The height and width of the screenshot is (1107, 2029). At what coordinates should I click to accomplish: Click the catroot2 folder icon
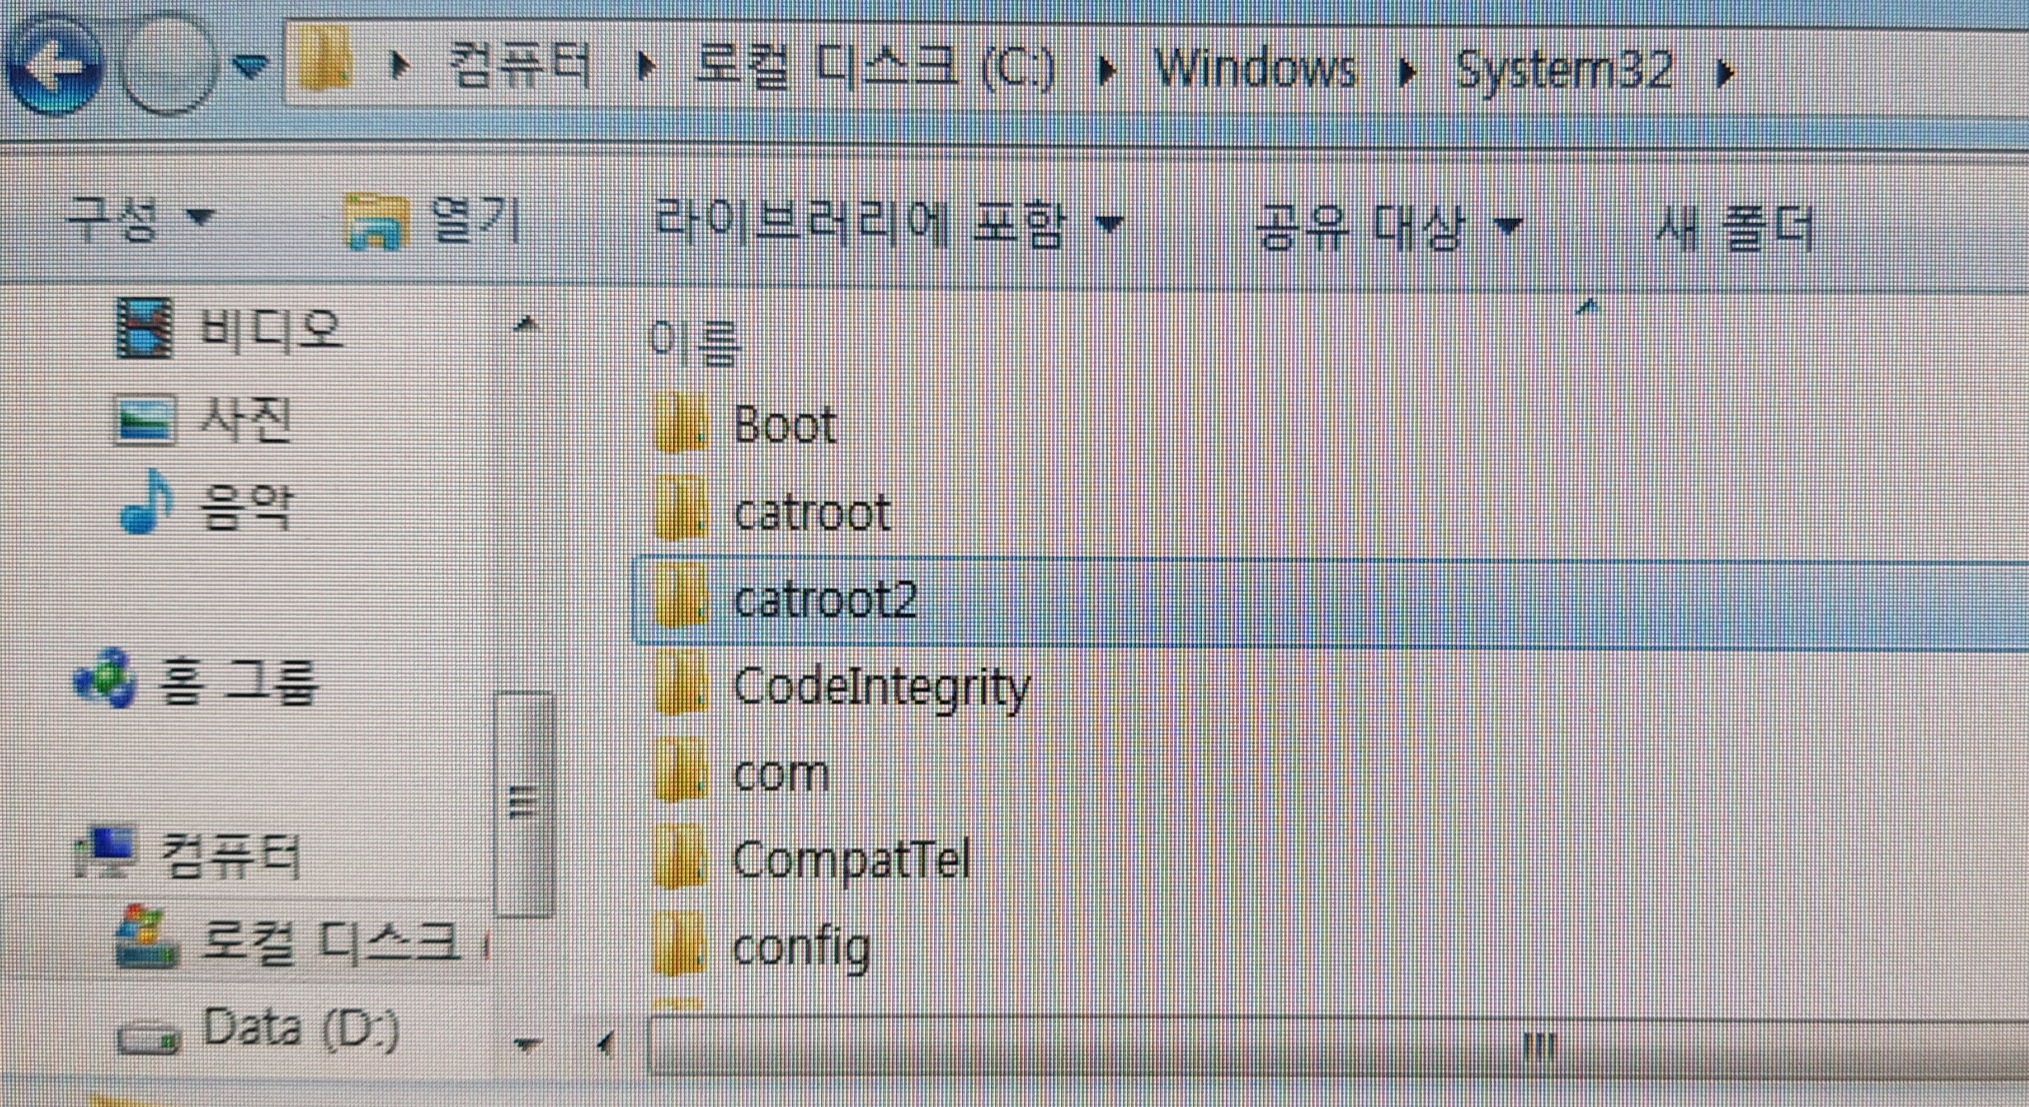tap(681, 598)
